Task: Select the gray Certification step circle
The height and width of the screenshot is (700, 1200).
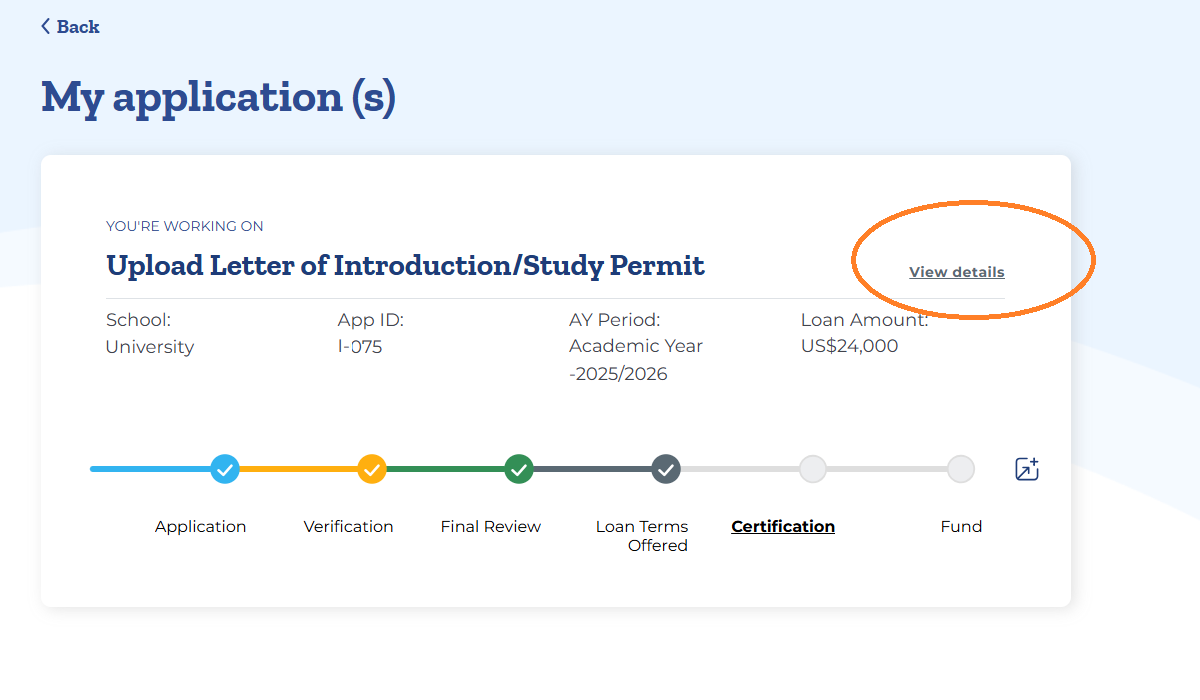Action: 813,469
